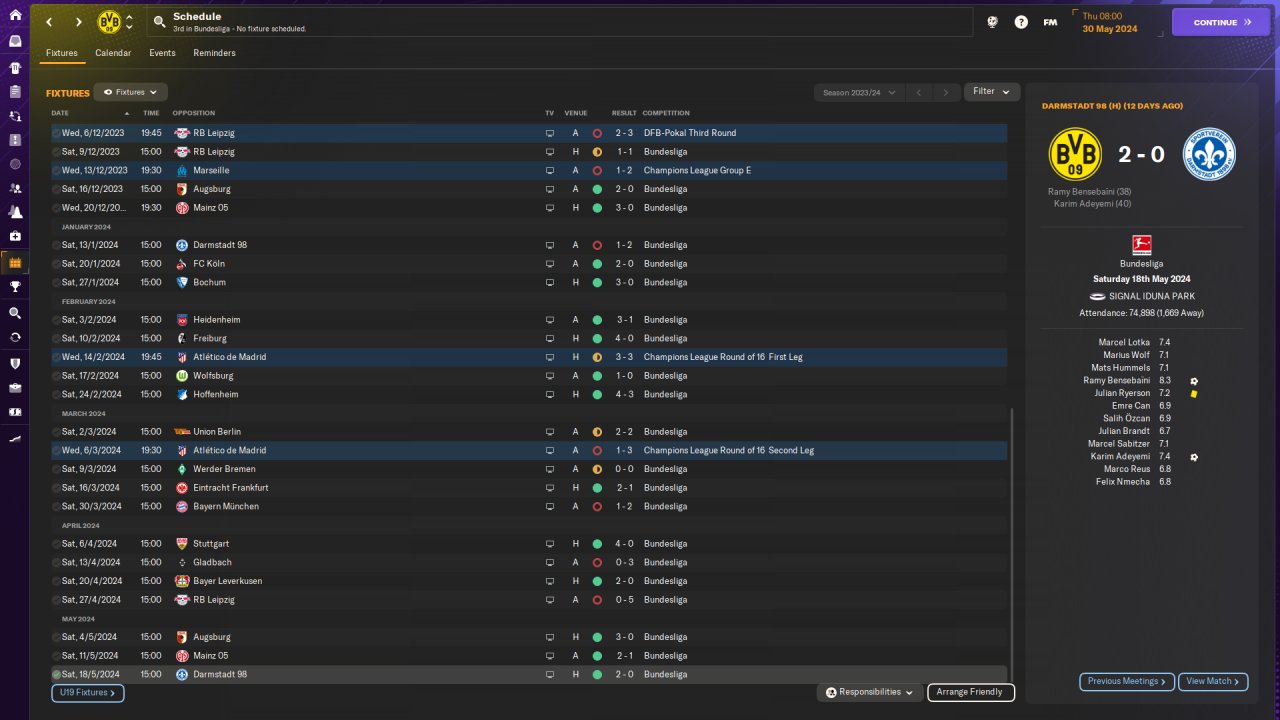Open Previous Meetings

pos(1127,682)
